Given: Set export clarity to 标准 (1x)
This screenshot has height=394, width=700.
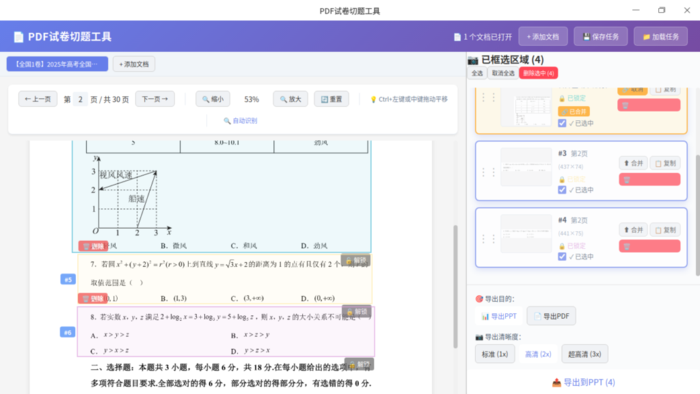Looking at the screenshot, I should pyautogui.click(x=495, y=354).
